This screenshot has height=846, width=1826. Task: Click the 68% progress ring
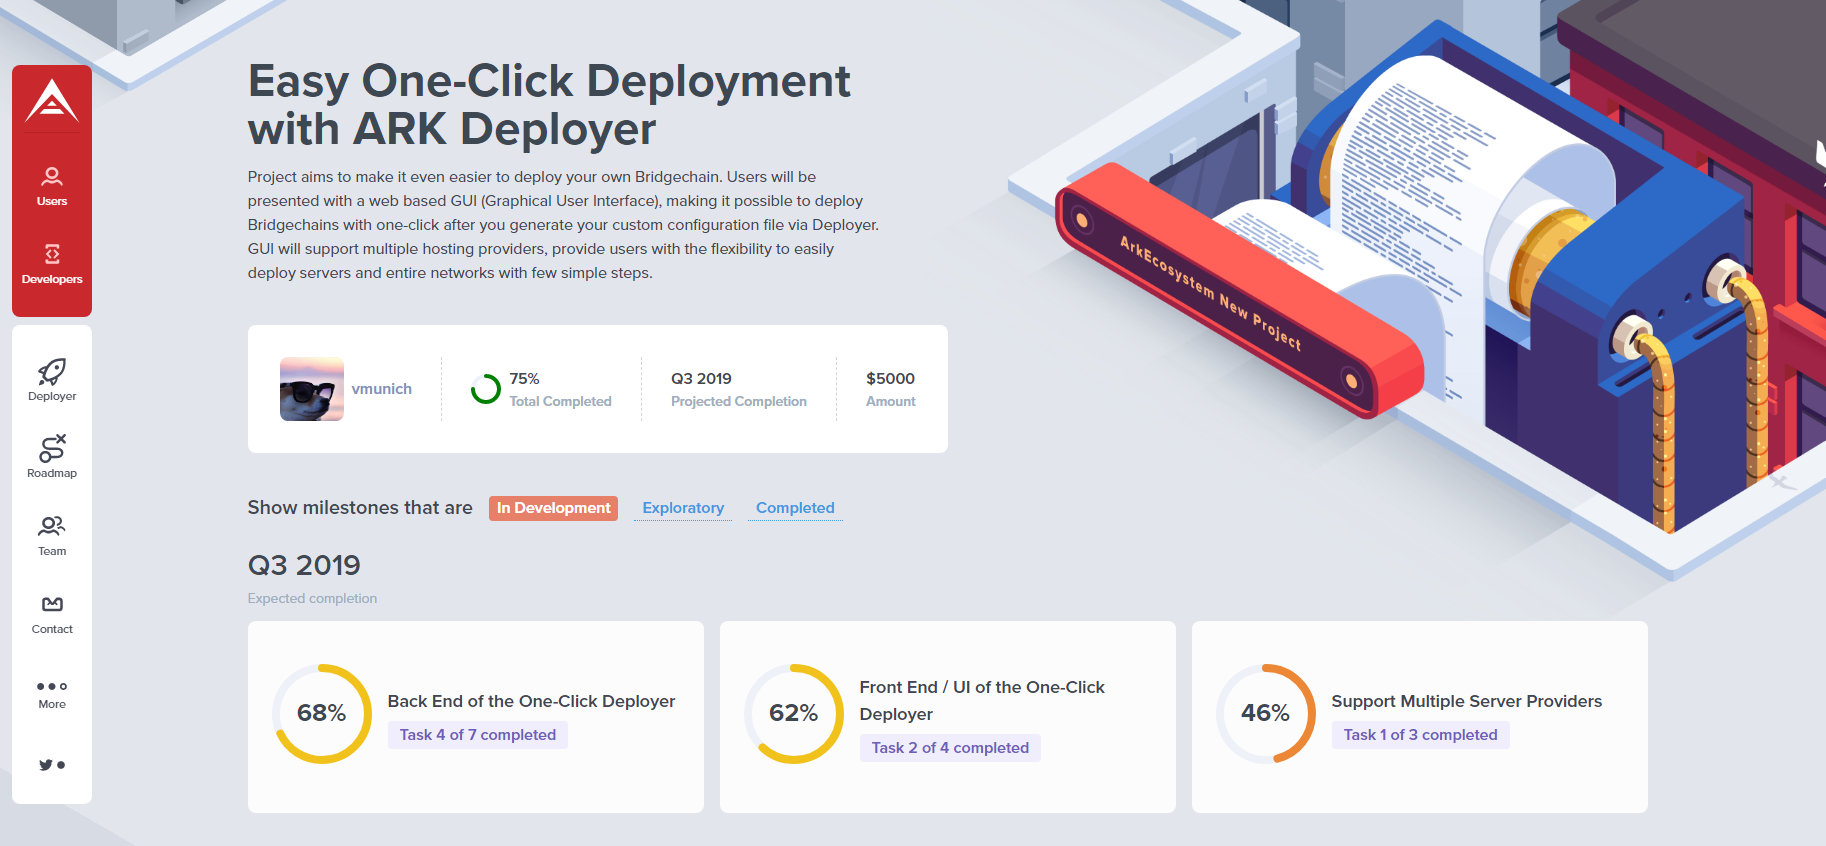pos(322,714)
